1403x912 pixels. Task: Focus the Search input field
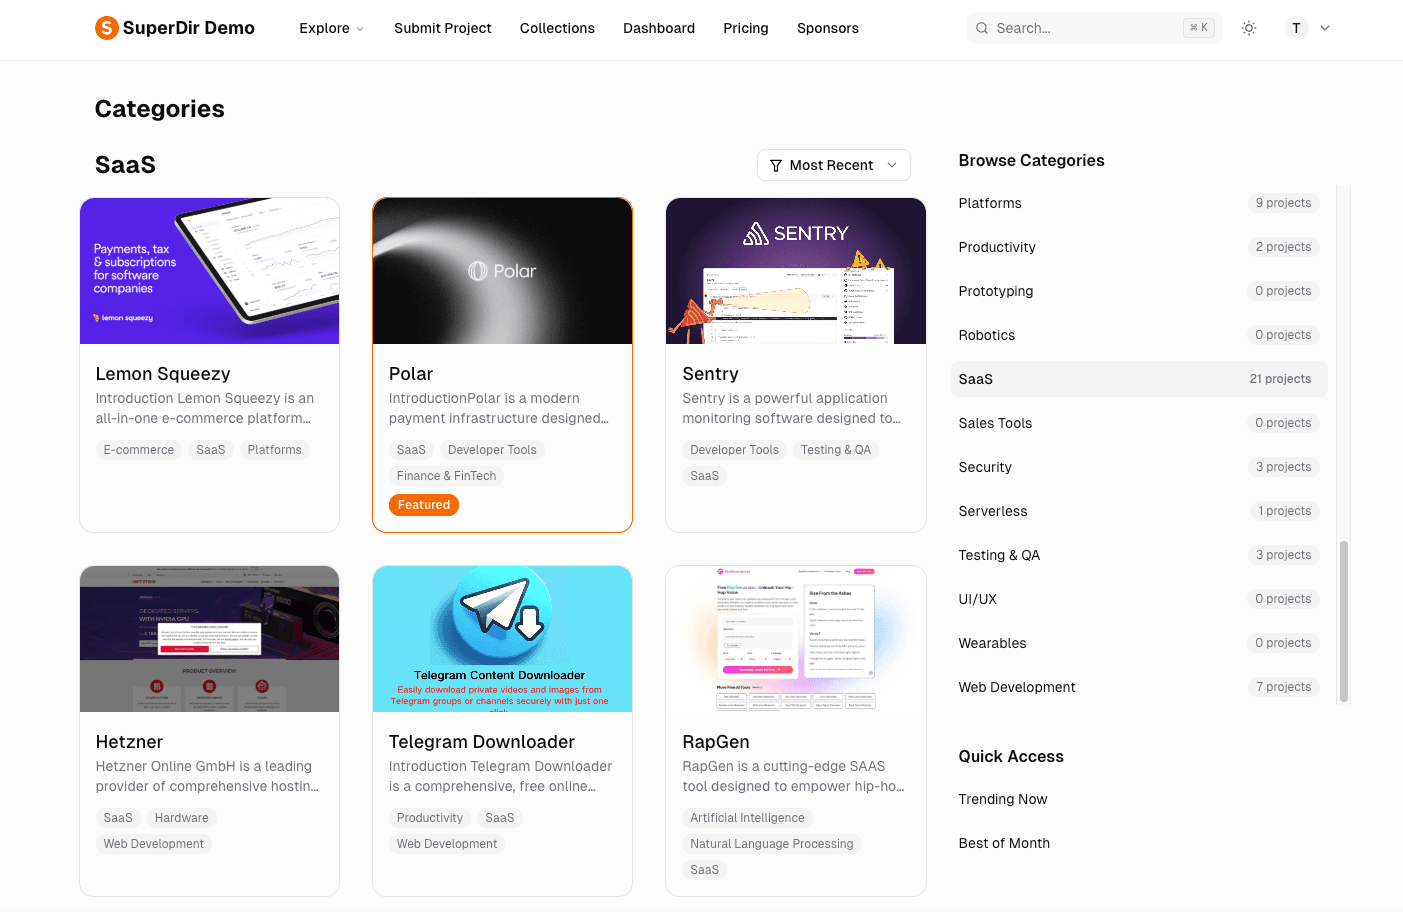pyautogui.click(x=1095, y=28)
